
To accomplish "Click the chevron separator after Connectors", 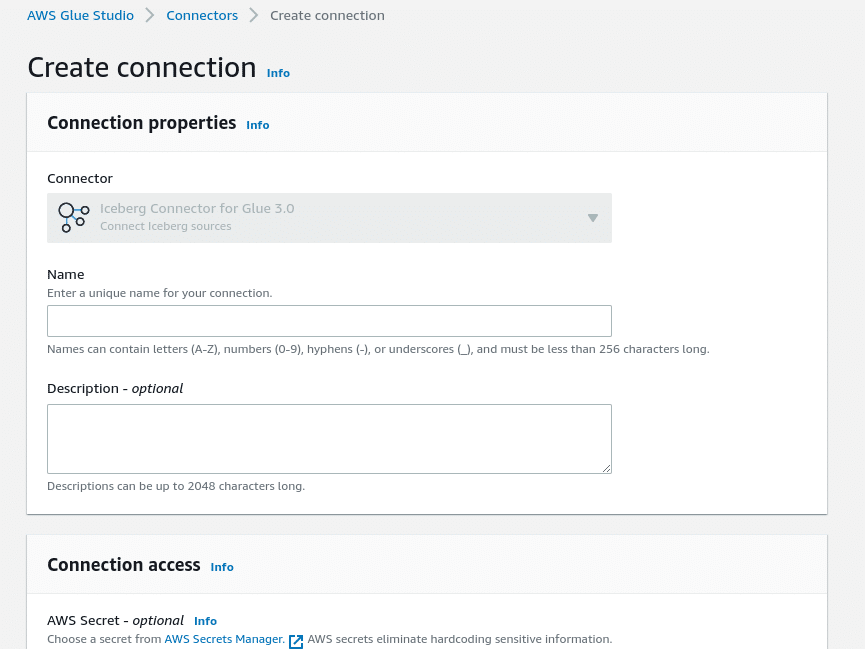I will pyautogui.click(x=253, y=15).
